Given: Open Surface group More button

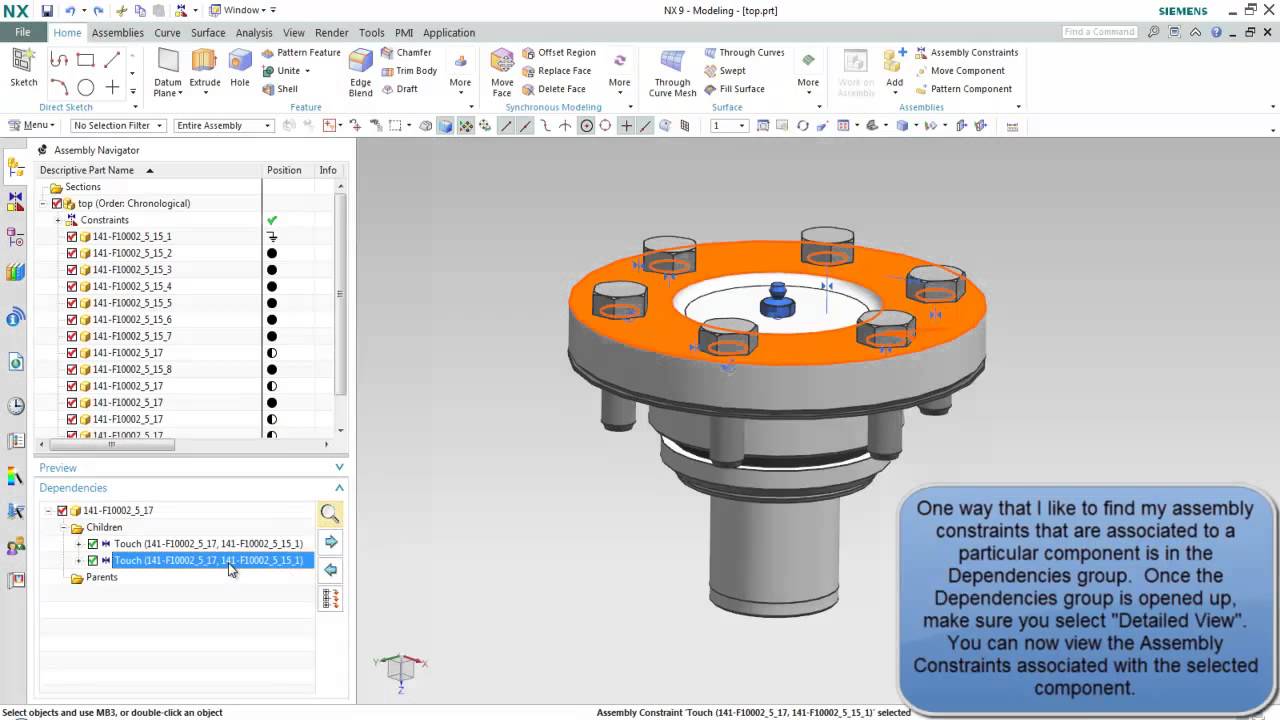Looking at the screenshot, I should (808, 72).
